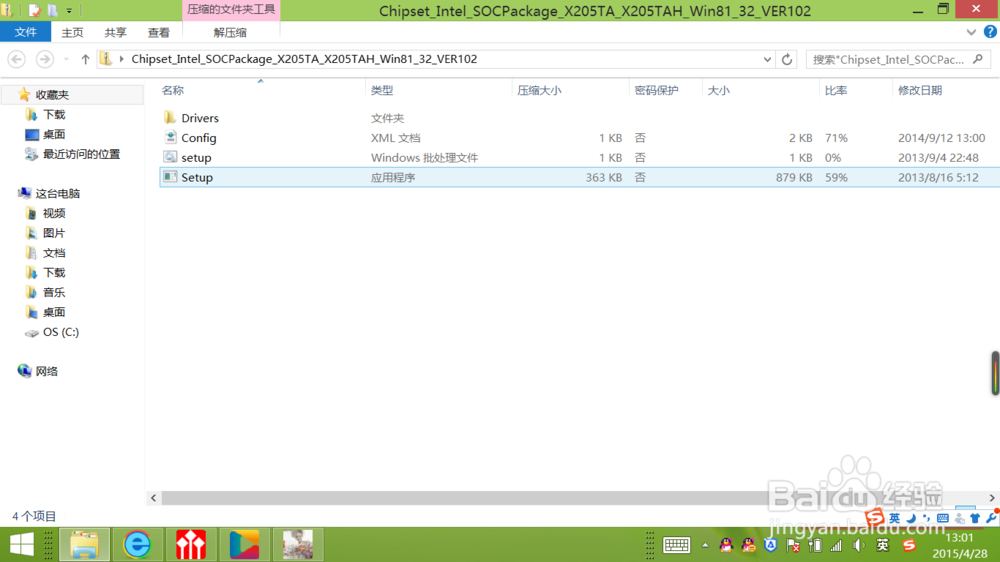Open 下载 under 这台电脑
The image size is (1000, 562).
(x=54, y=272)
